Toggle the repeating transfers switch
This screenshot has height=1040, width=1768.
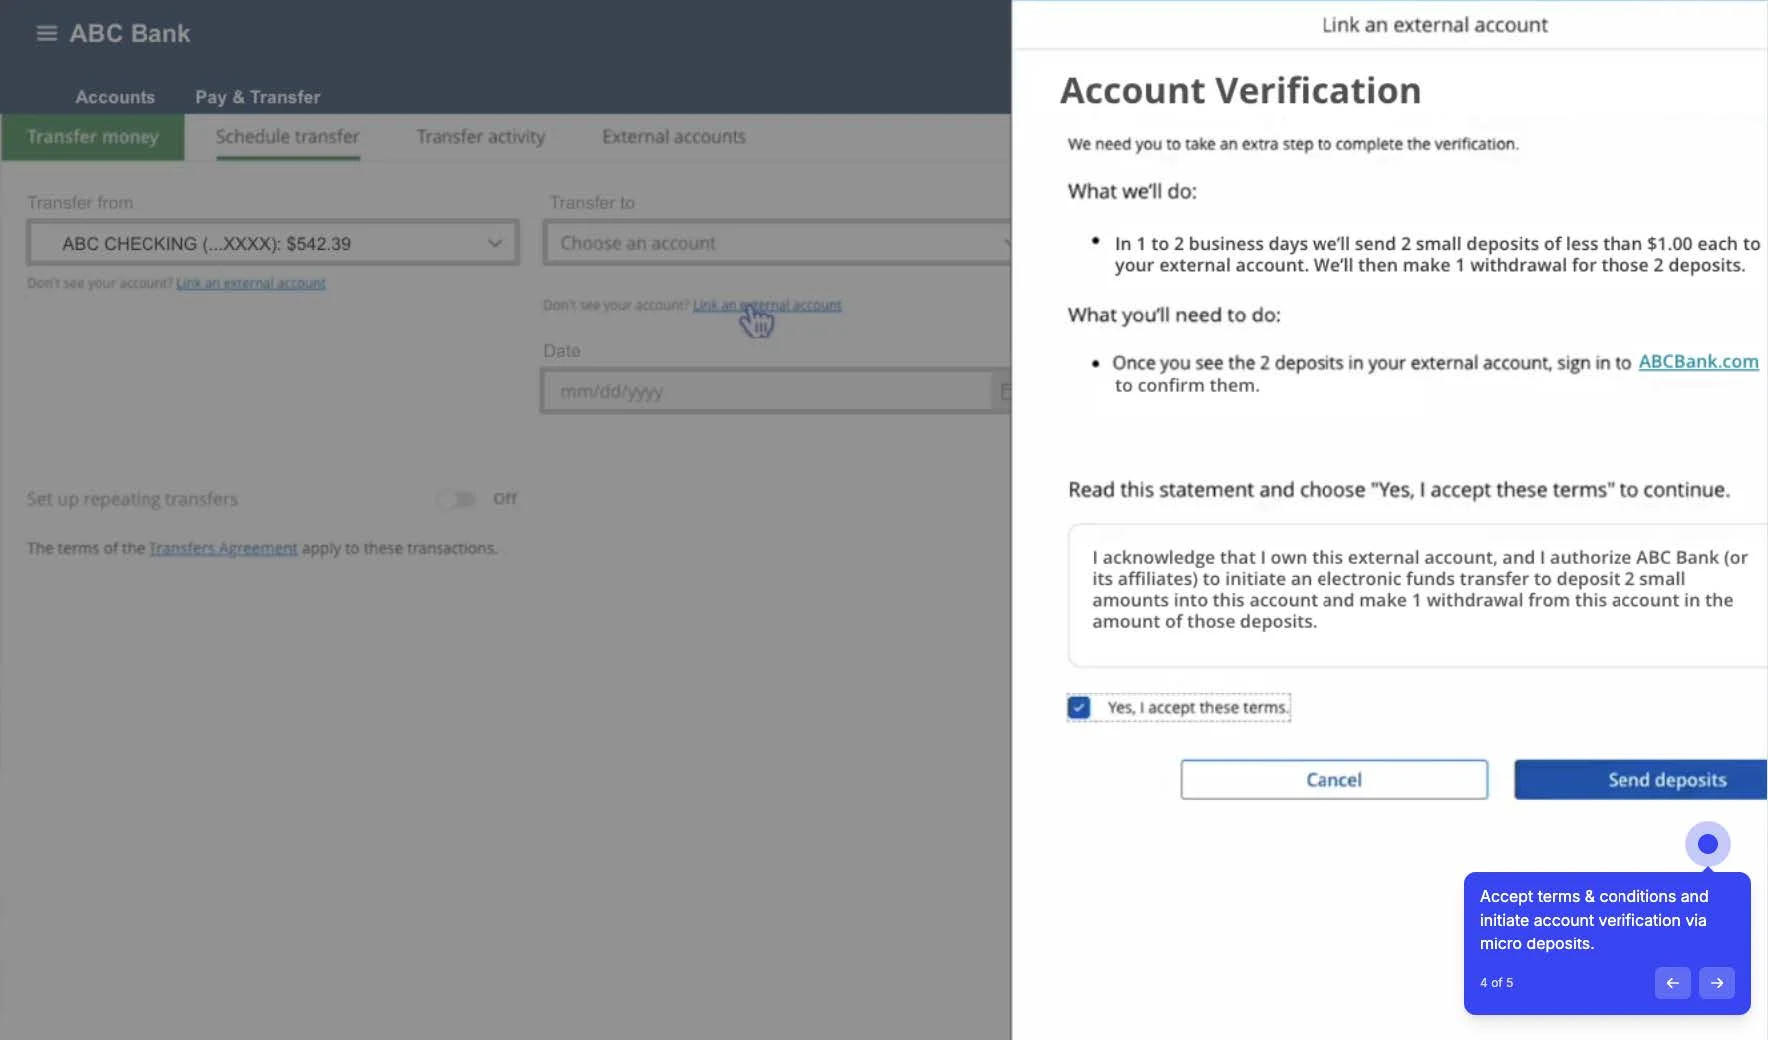click(x=458, y=499)
